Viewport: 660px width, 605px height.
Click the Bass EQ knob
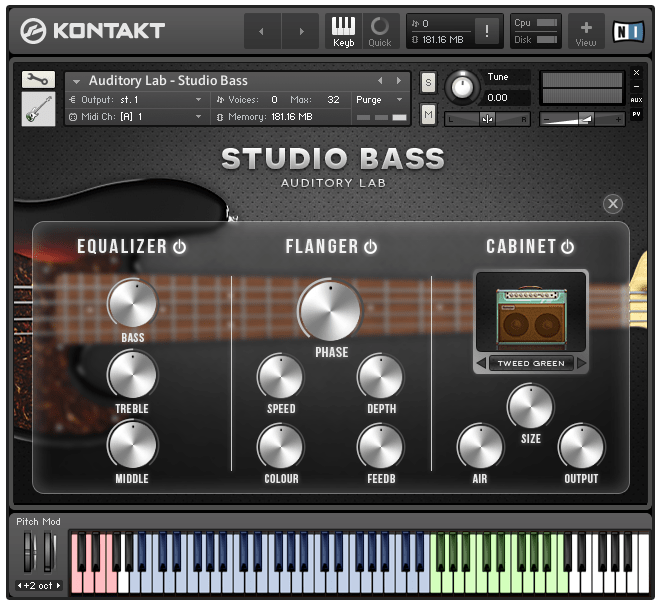pos(133,303)
